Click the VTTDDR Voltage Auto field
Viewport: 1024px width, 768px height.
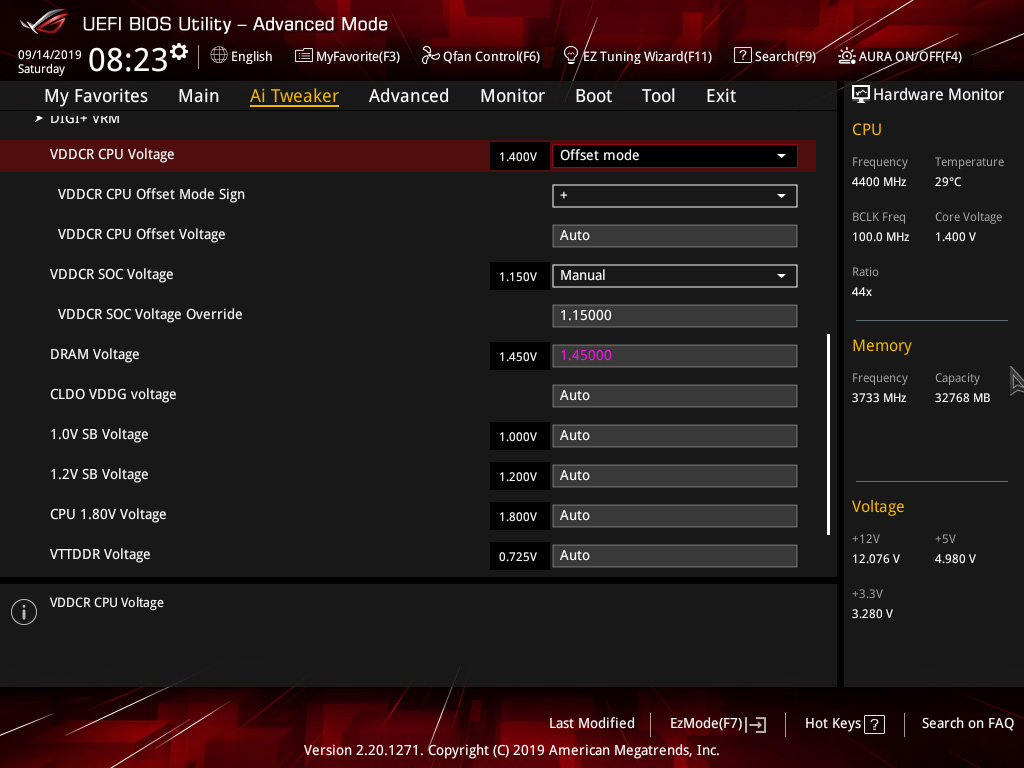[675, 556]
